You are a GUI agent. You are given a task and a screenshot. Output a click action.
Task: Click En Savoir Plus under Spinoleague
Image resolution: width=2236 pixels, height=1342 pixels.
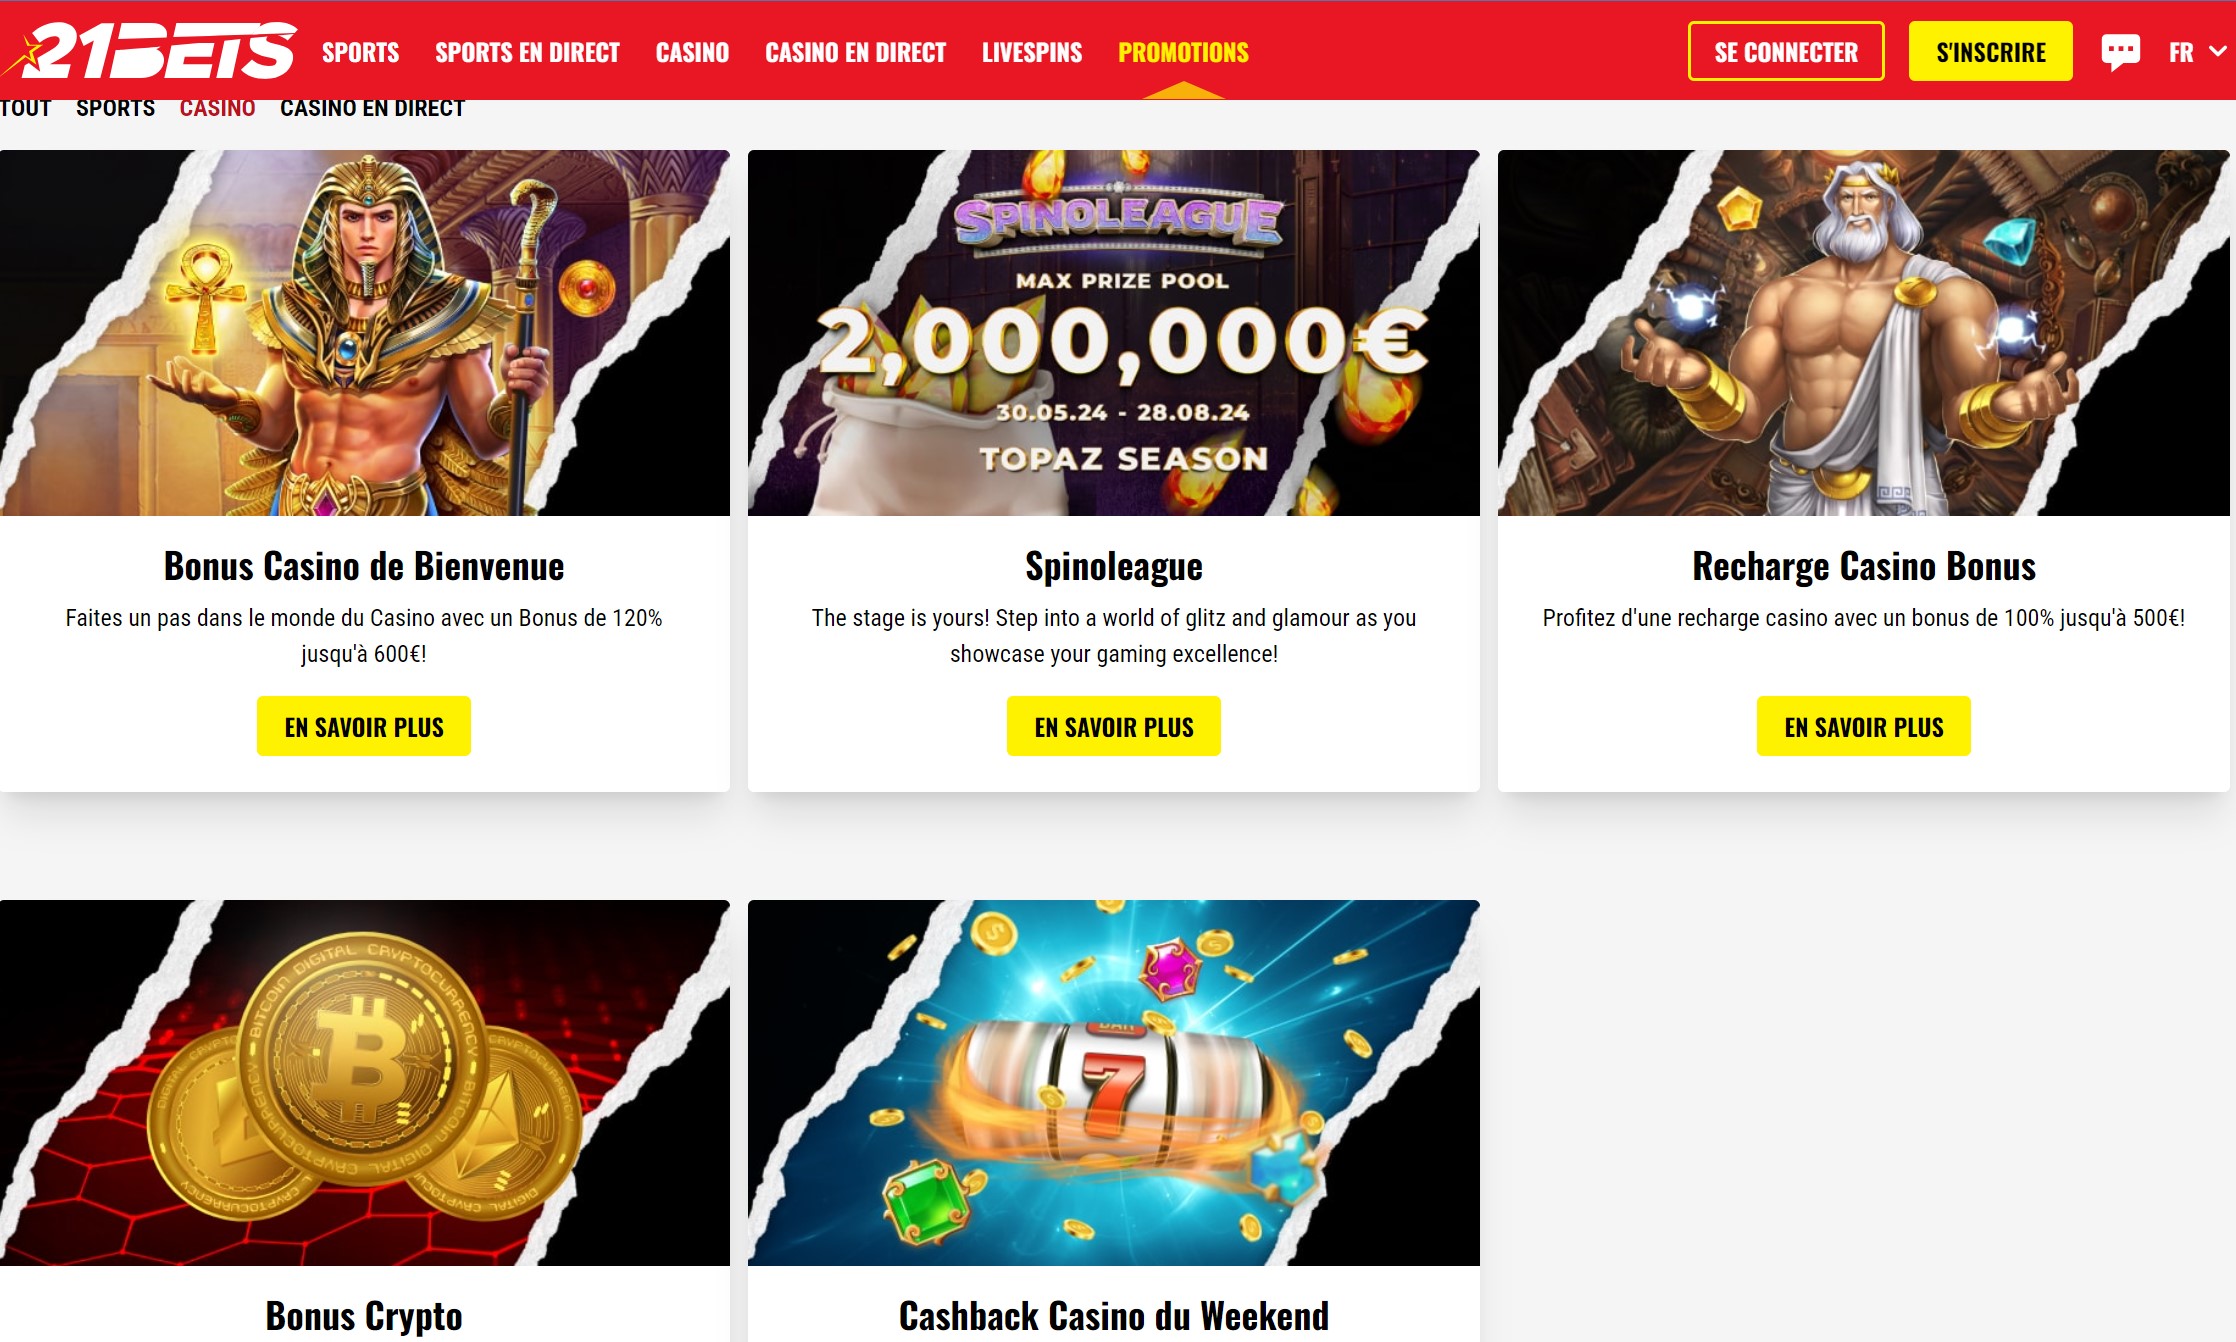pyautogui.click(x=1114, y=726)
